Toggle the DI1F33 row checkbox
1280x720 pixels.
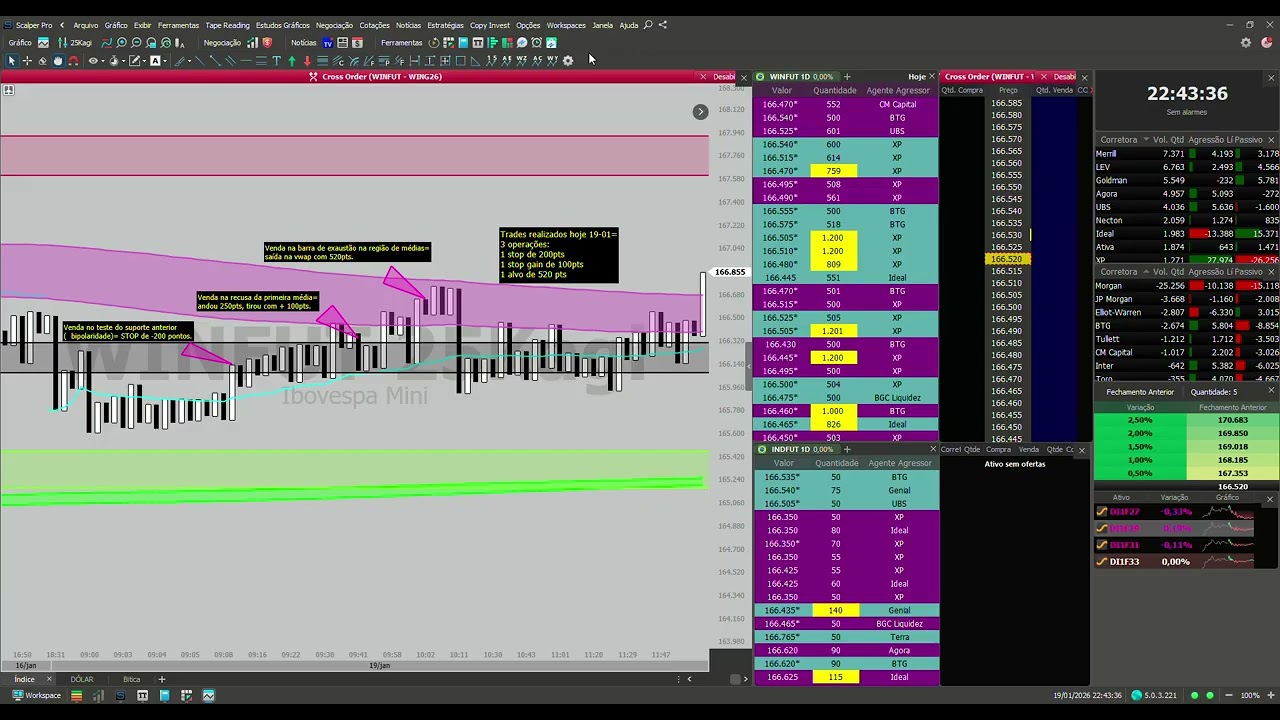1102,562
